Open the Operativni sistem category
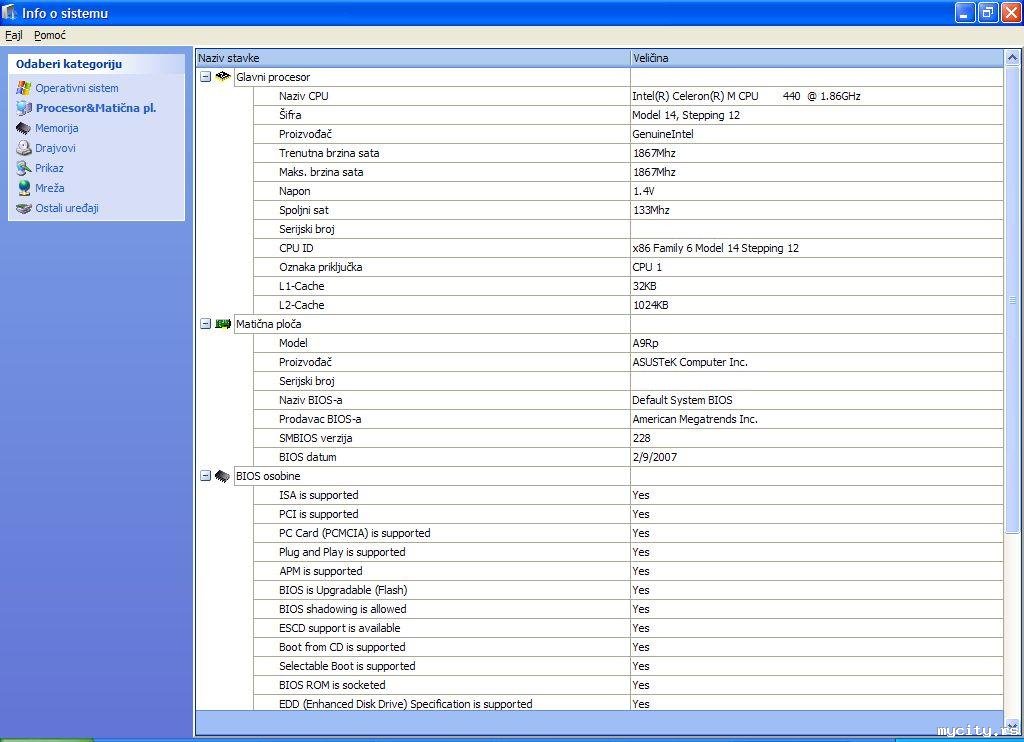 77,88
